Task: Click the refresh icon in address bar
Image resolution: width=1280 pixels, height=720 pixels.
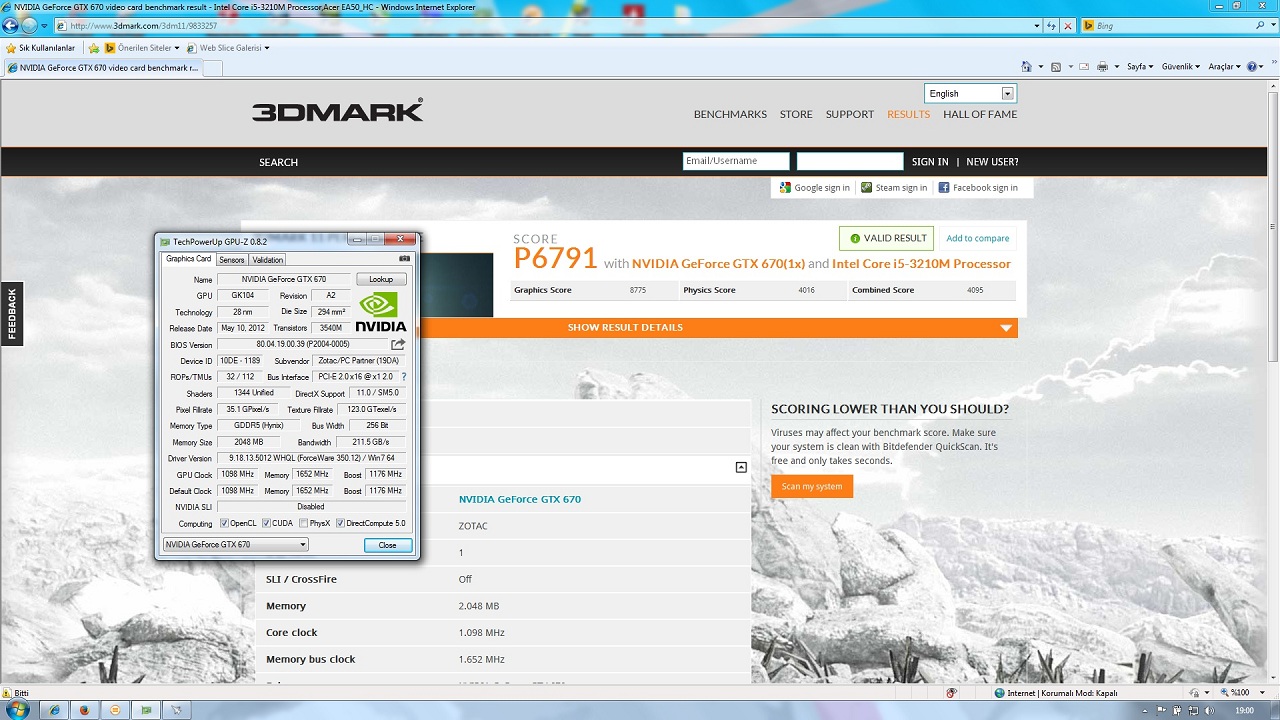Action: point(1052,26)
